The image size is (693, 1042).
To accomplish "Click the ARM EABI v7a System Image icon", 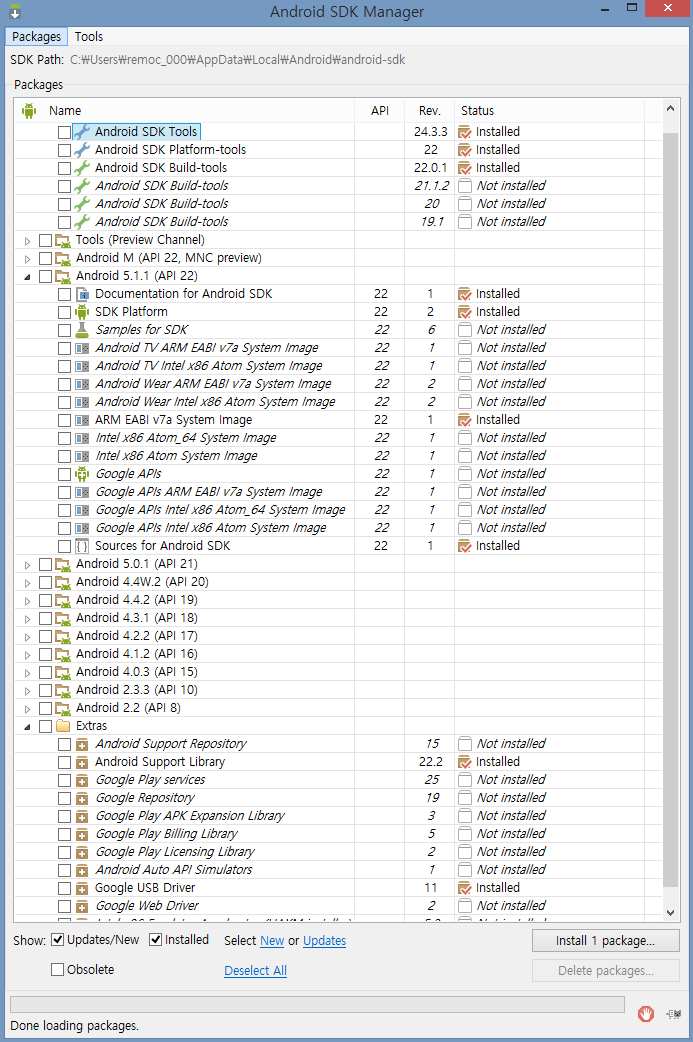I will pyautogui.click(x=82, y=420).
